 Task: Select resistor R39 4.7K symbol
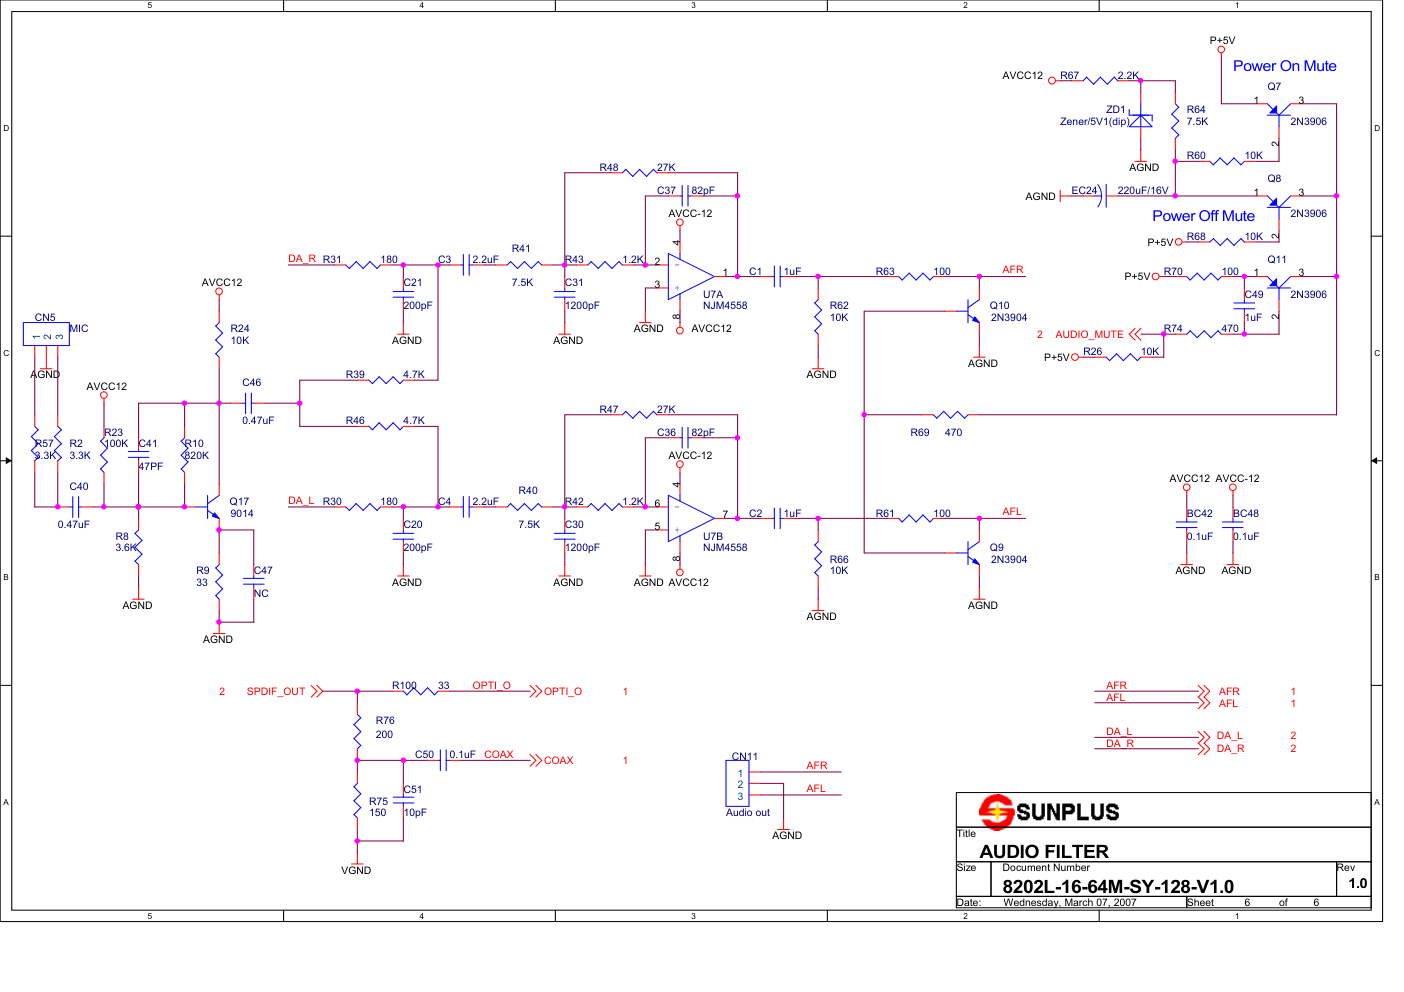pos(386,380)
